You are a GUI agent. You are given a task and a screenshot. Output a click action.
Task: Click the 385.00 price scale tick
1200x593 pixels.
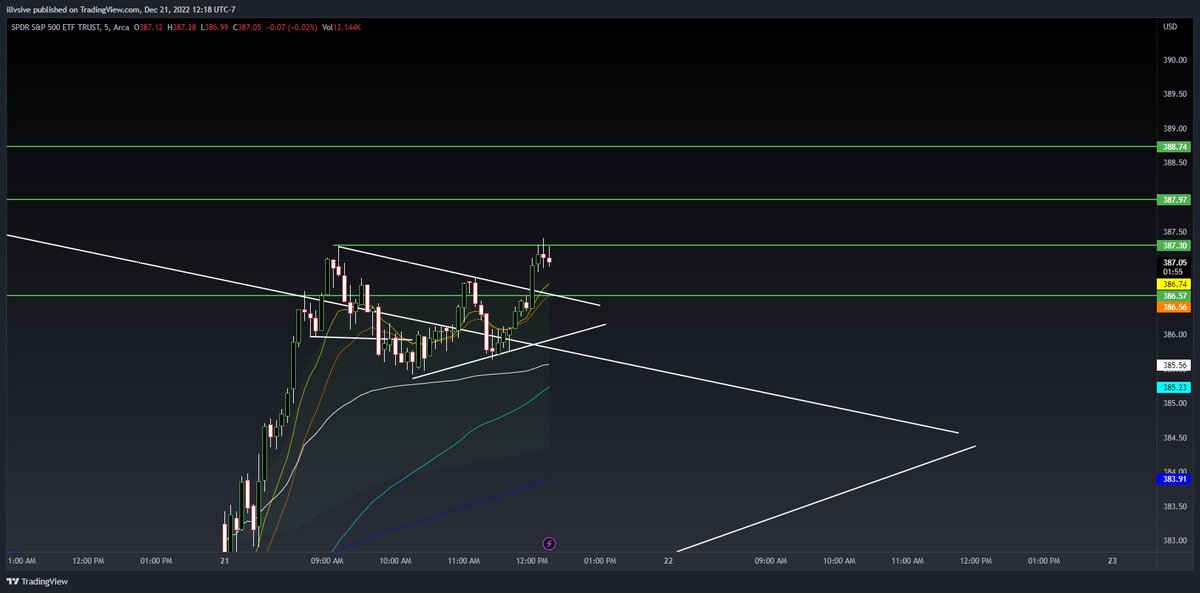pos(1174,404)
